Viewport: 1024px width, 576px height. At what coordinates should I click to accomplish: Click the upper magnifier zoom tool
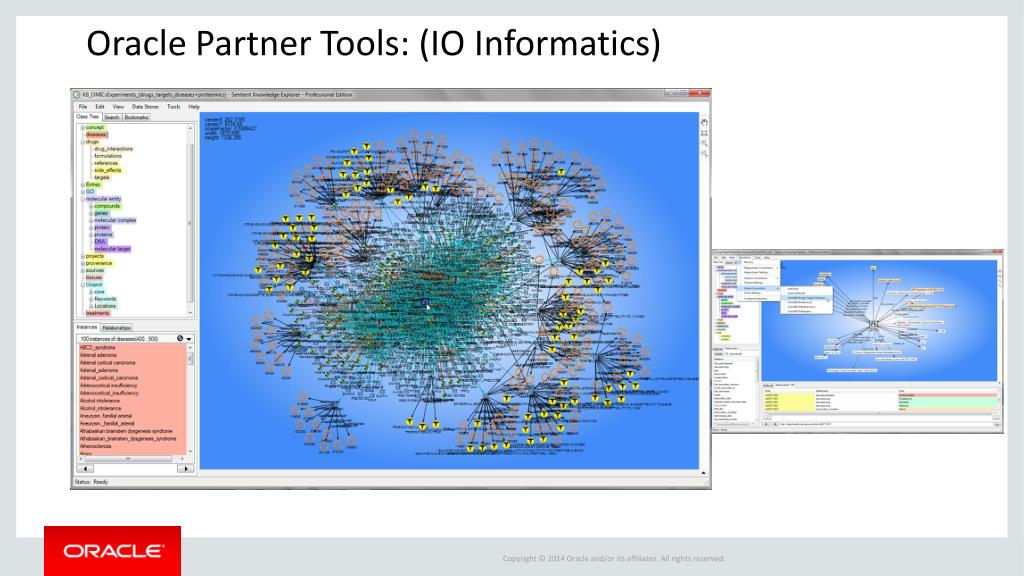(x=704, y=143)
